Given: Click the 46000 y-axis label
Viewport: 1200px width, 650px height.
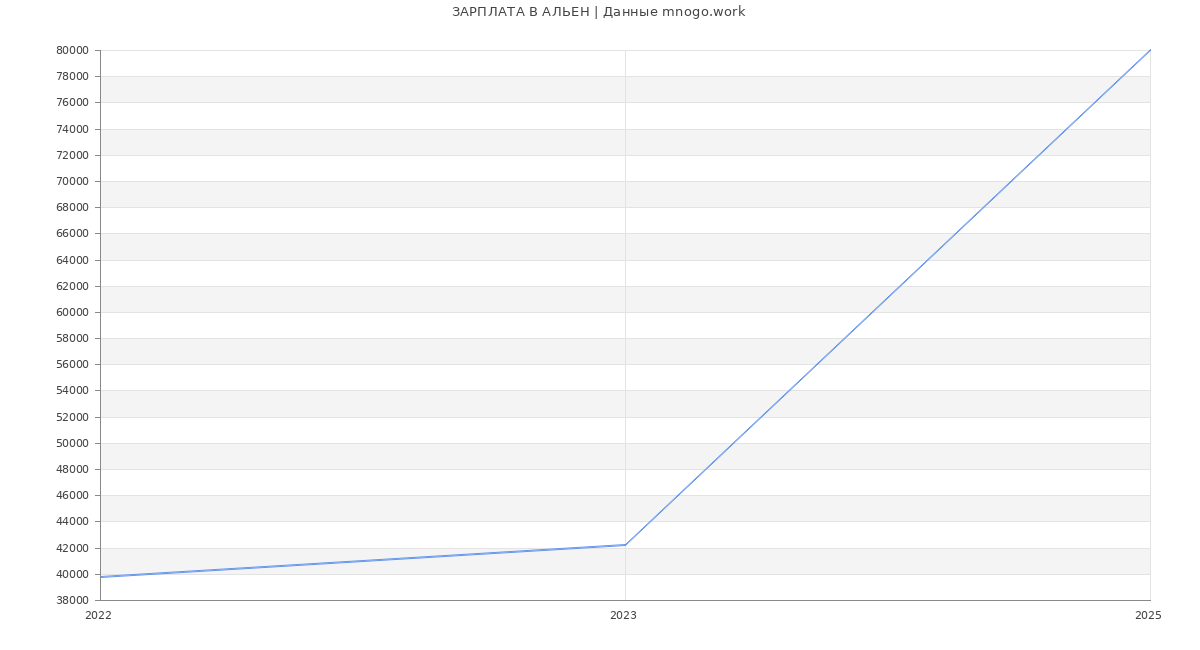Looking at the screenshot, I should click(72, 495).
